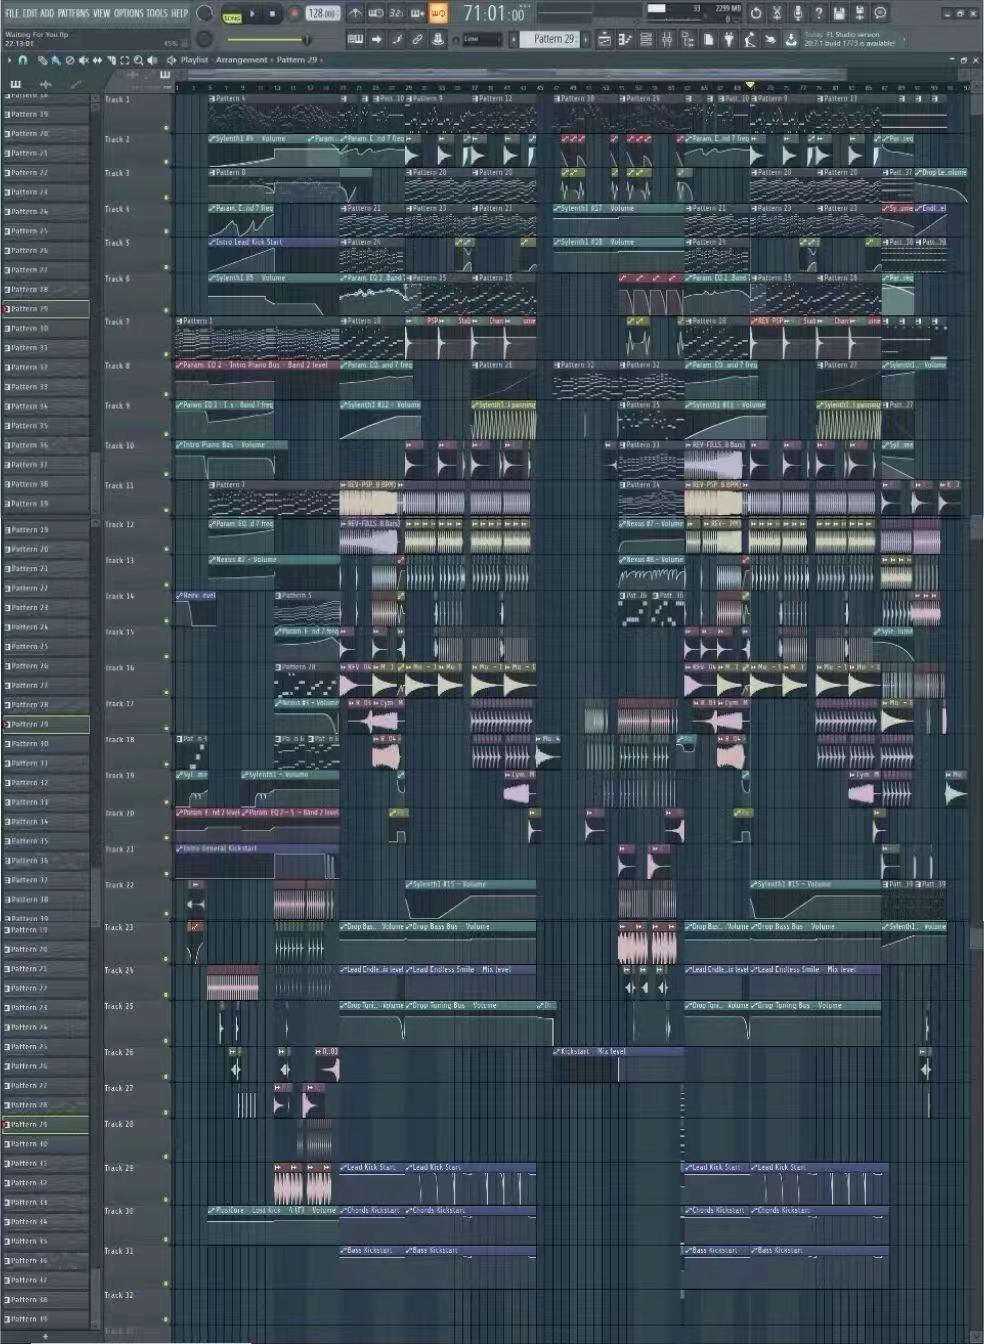This screenshot has height=1344, width=984.
Task: Open the one-click audio recording microphone icon
Action: tap(797, 13)
